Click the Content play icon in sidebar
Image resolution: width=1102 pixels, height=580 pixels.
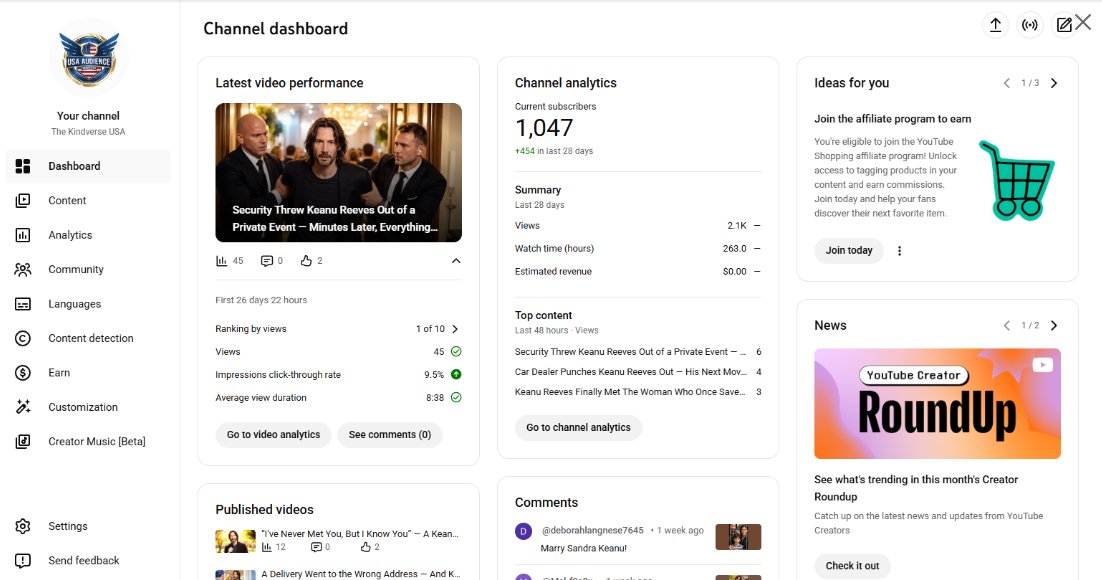click(22, 200)
